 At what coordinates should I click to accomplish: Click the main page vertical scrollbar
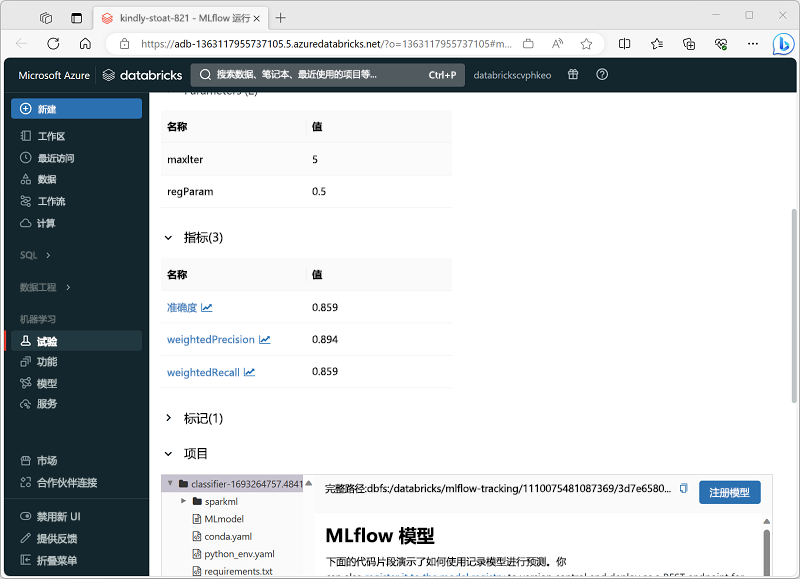click(793, 306)
